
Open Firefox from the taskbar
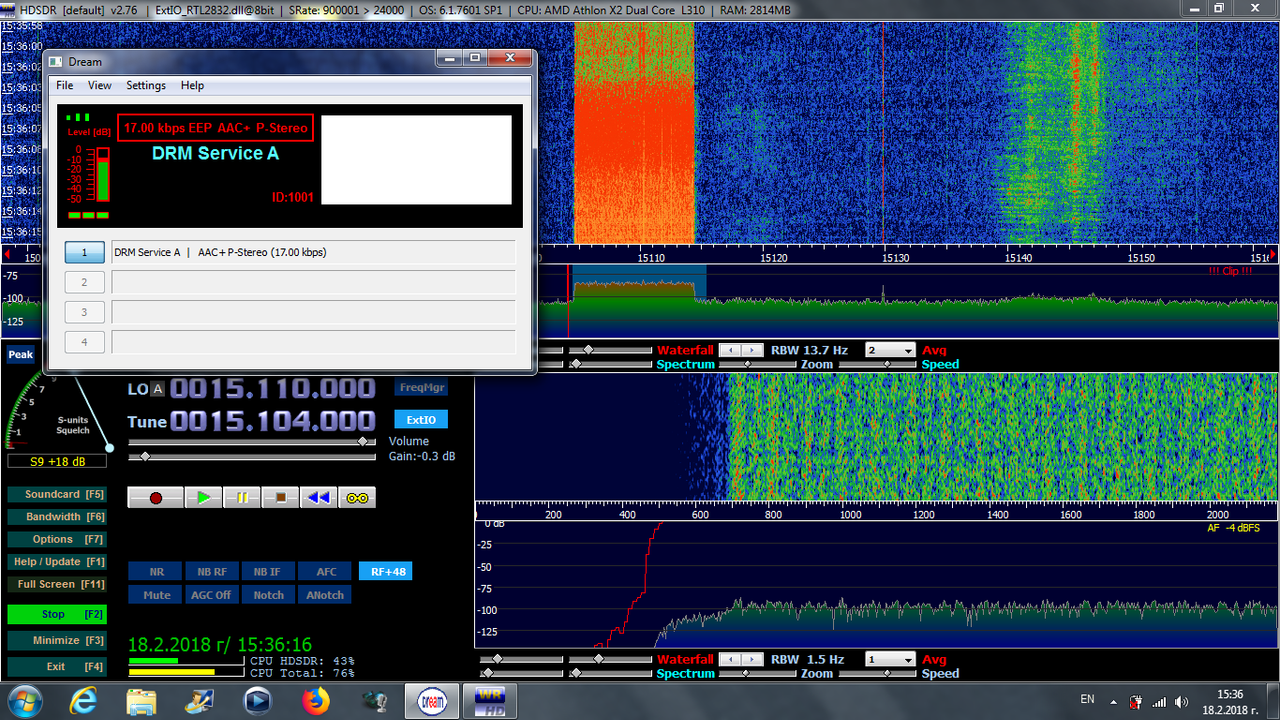point(316,701)
